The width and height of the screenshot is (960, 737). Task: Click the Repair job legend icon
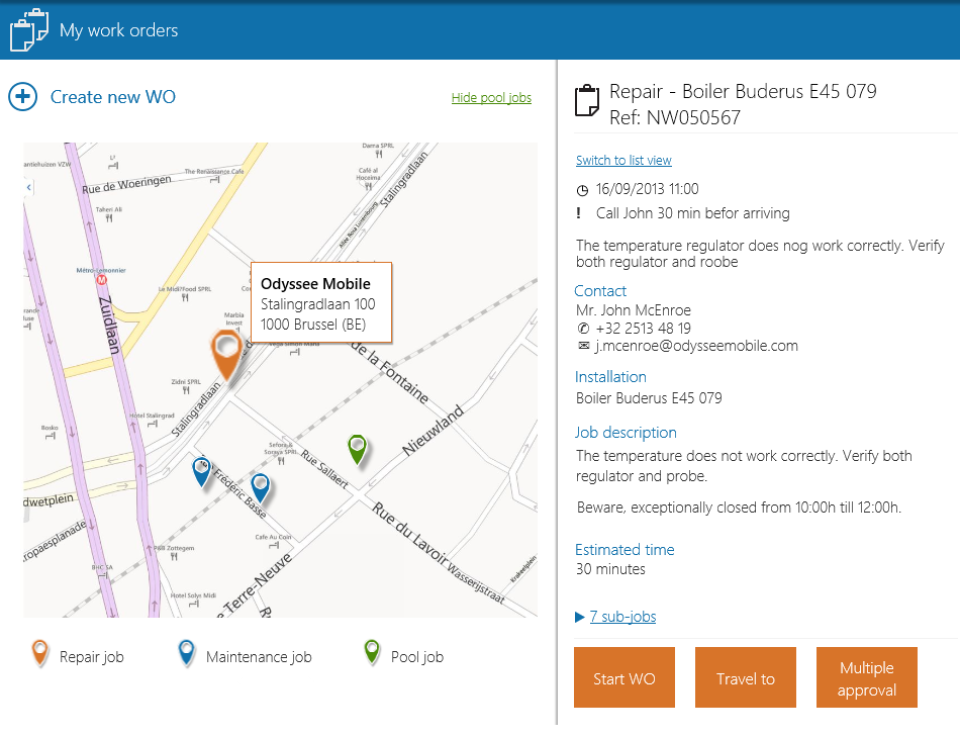[x=40, y=654]
